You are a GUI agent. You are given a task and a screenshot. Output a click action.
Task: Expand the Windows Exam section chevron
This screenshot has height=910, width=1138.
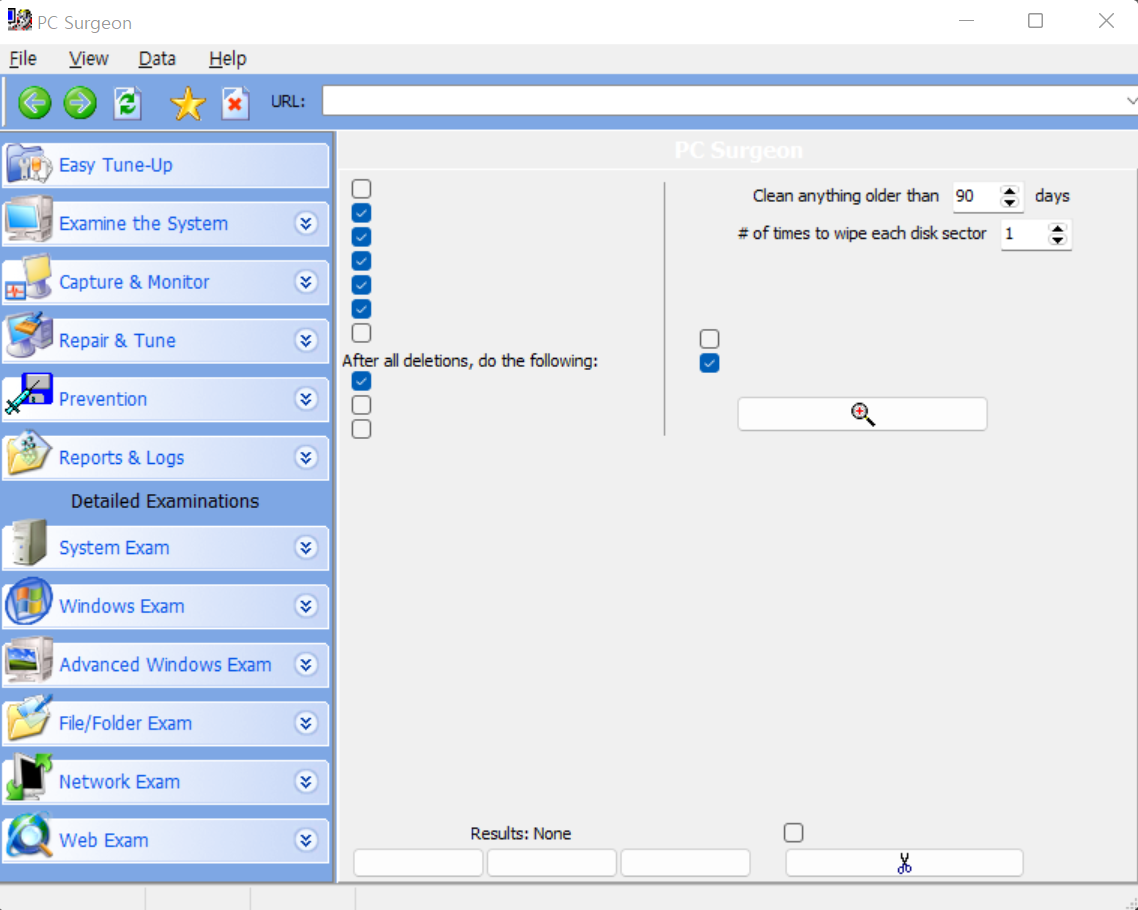click(x=306, y=606)
